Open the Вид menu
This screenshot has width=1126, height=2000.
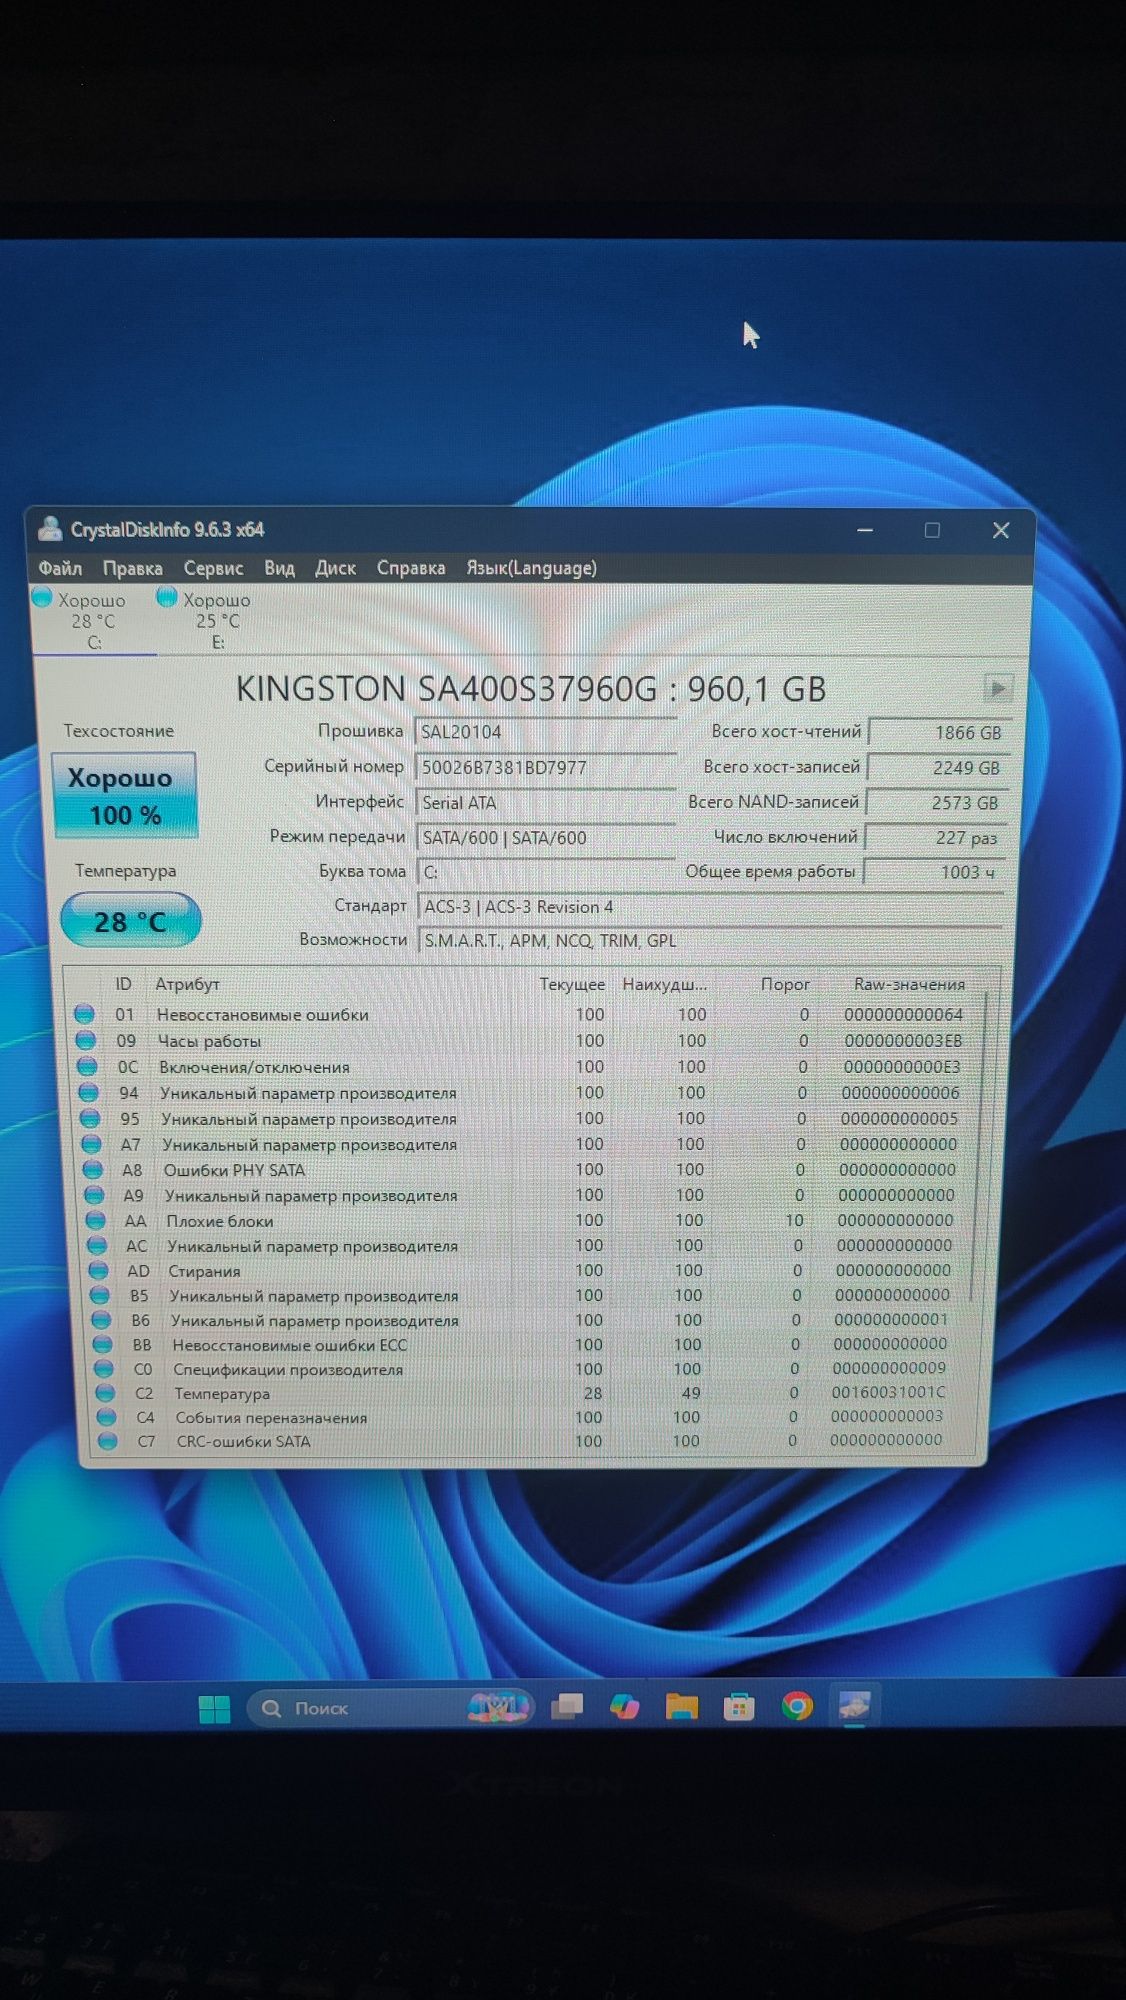tap(279, 568)
